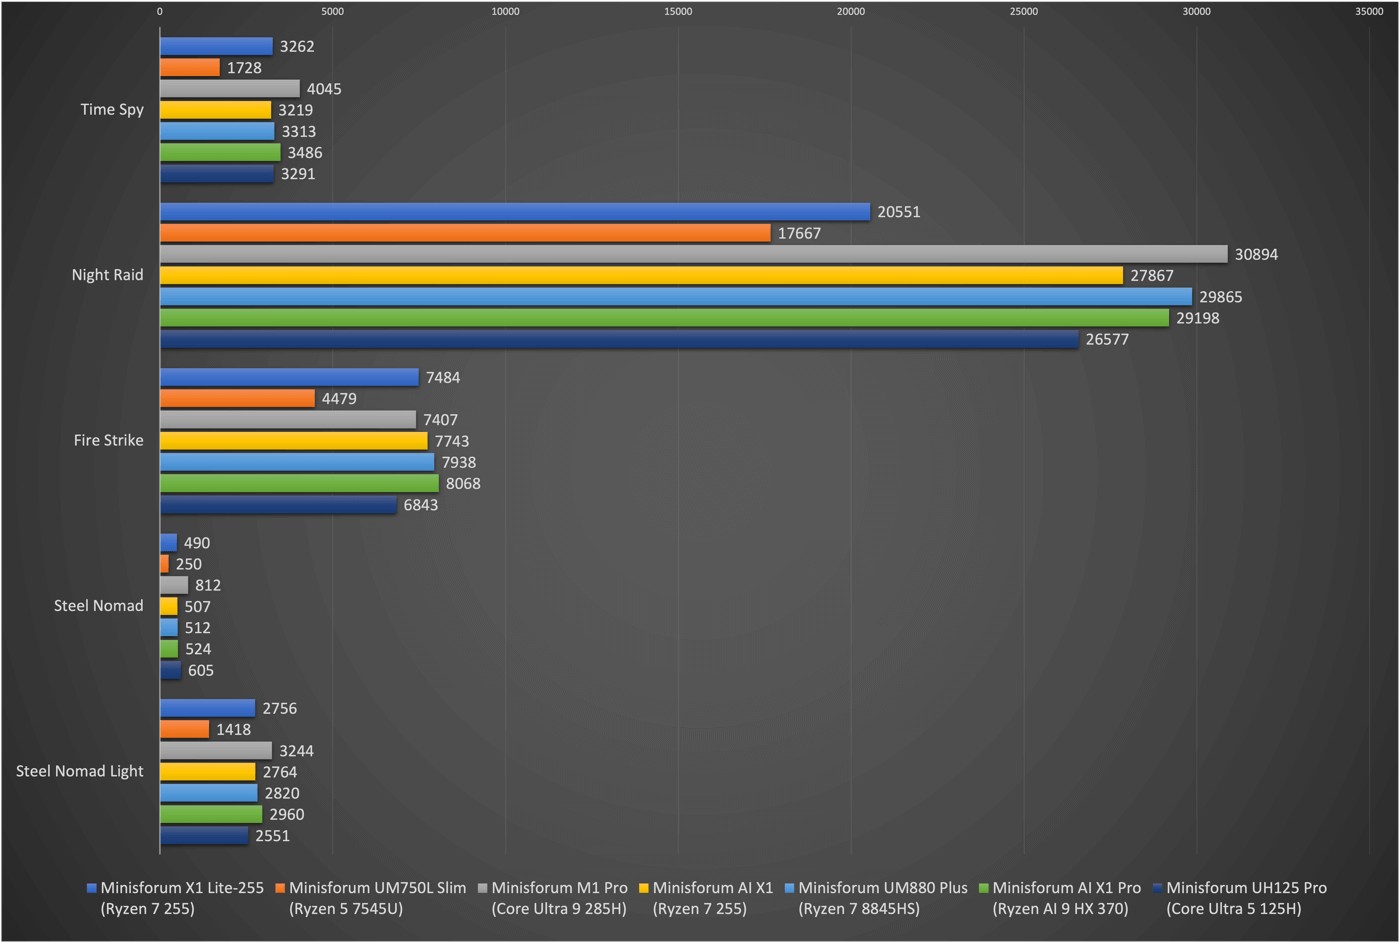
Task: Collapse the Night Raid category group
Action: tap(108, 274)
